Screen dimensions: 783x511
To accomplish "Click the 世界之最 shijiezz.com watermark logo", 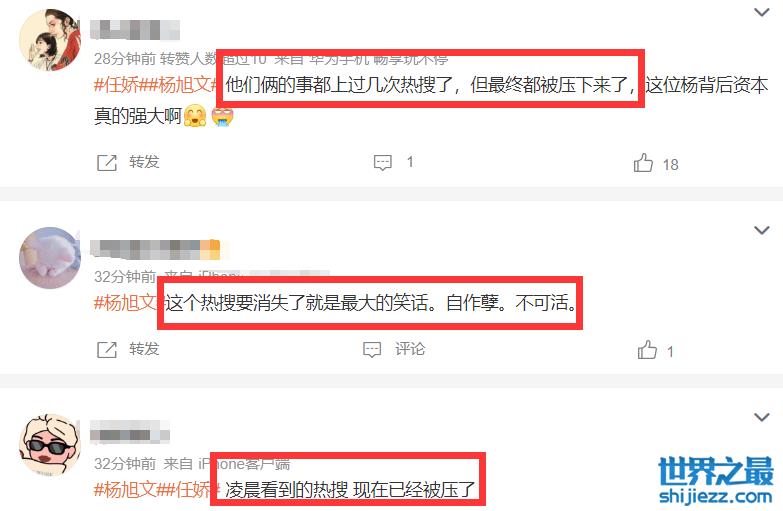I will [716, 481].
